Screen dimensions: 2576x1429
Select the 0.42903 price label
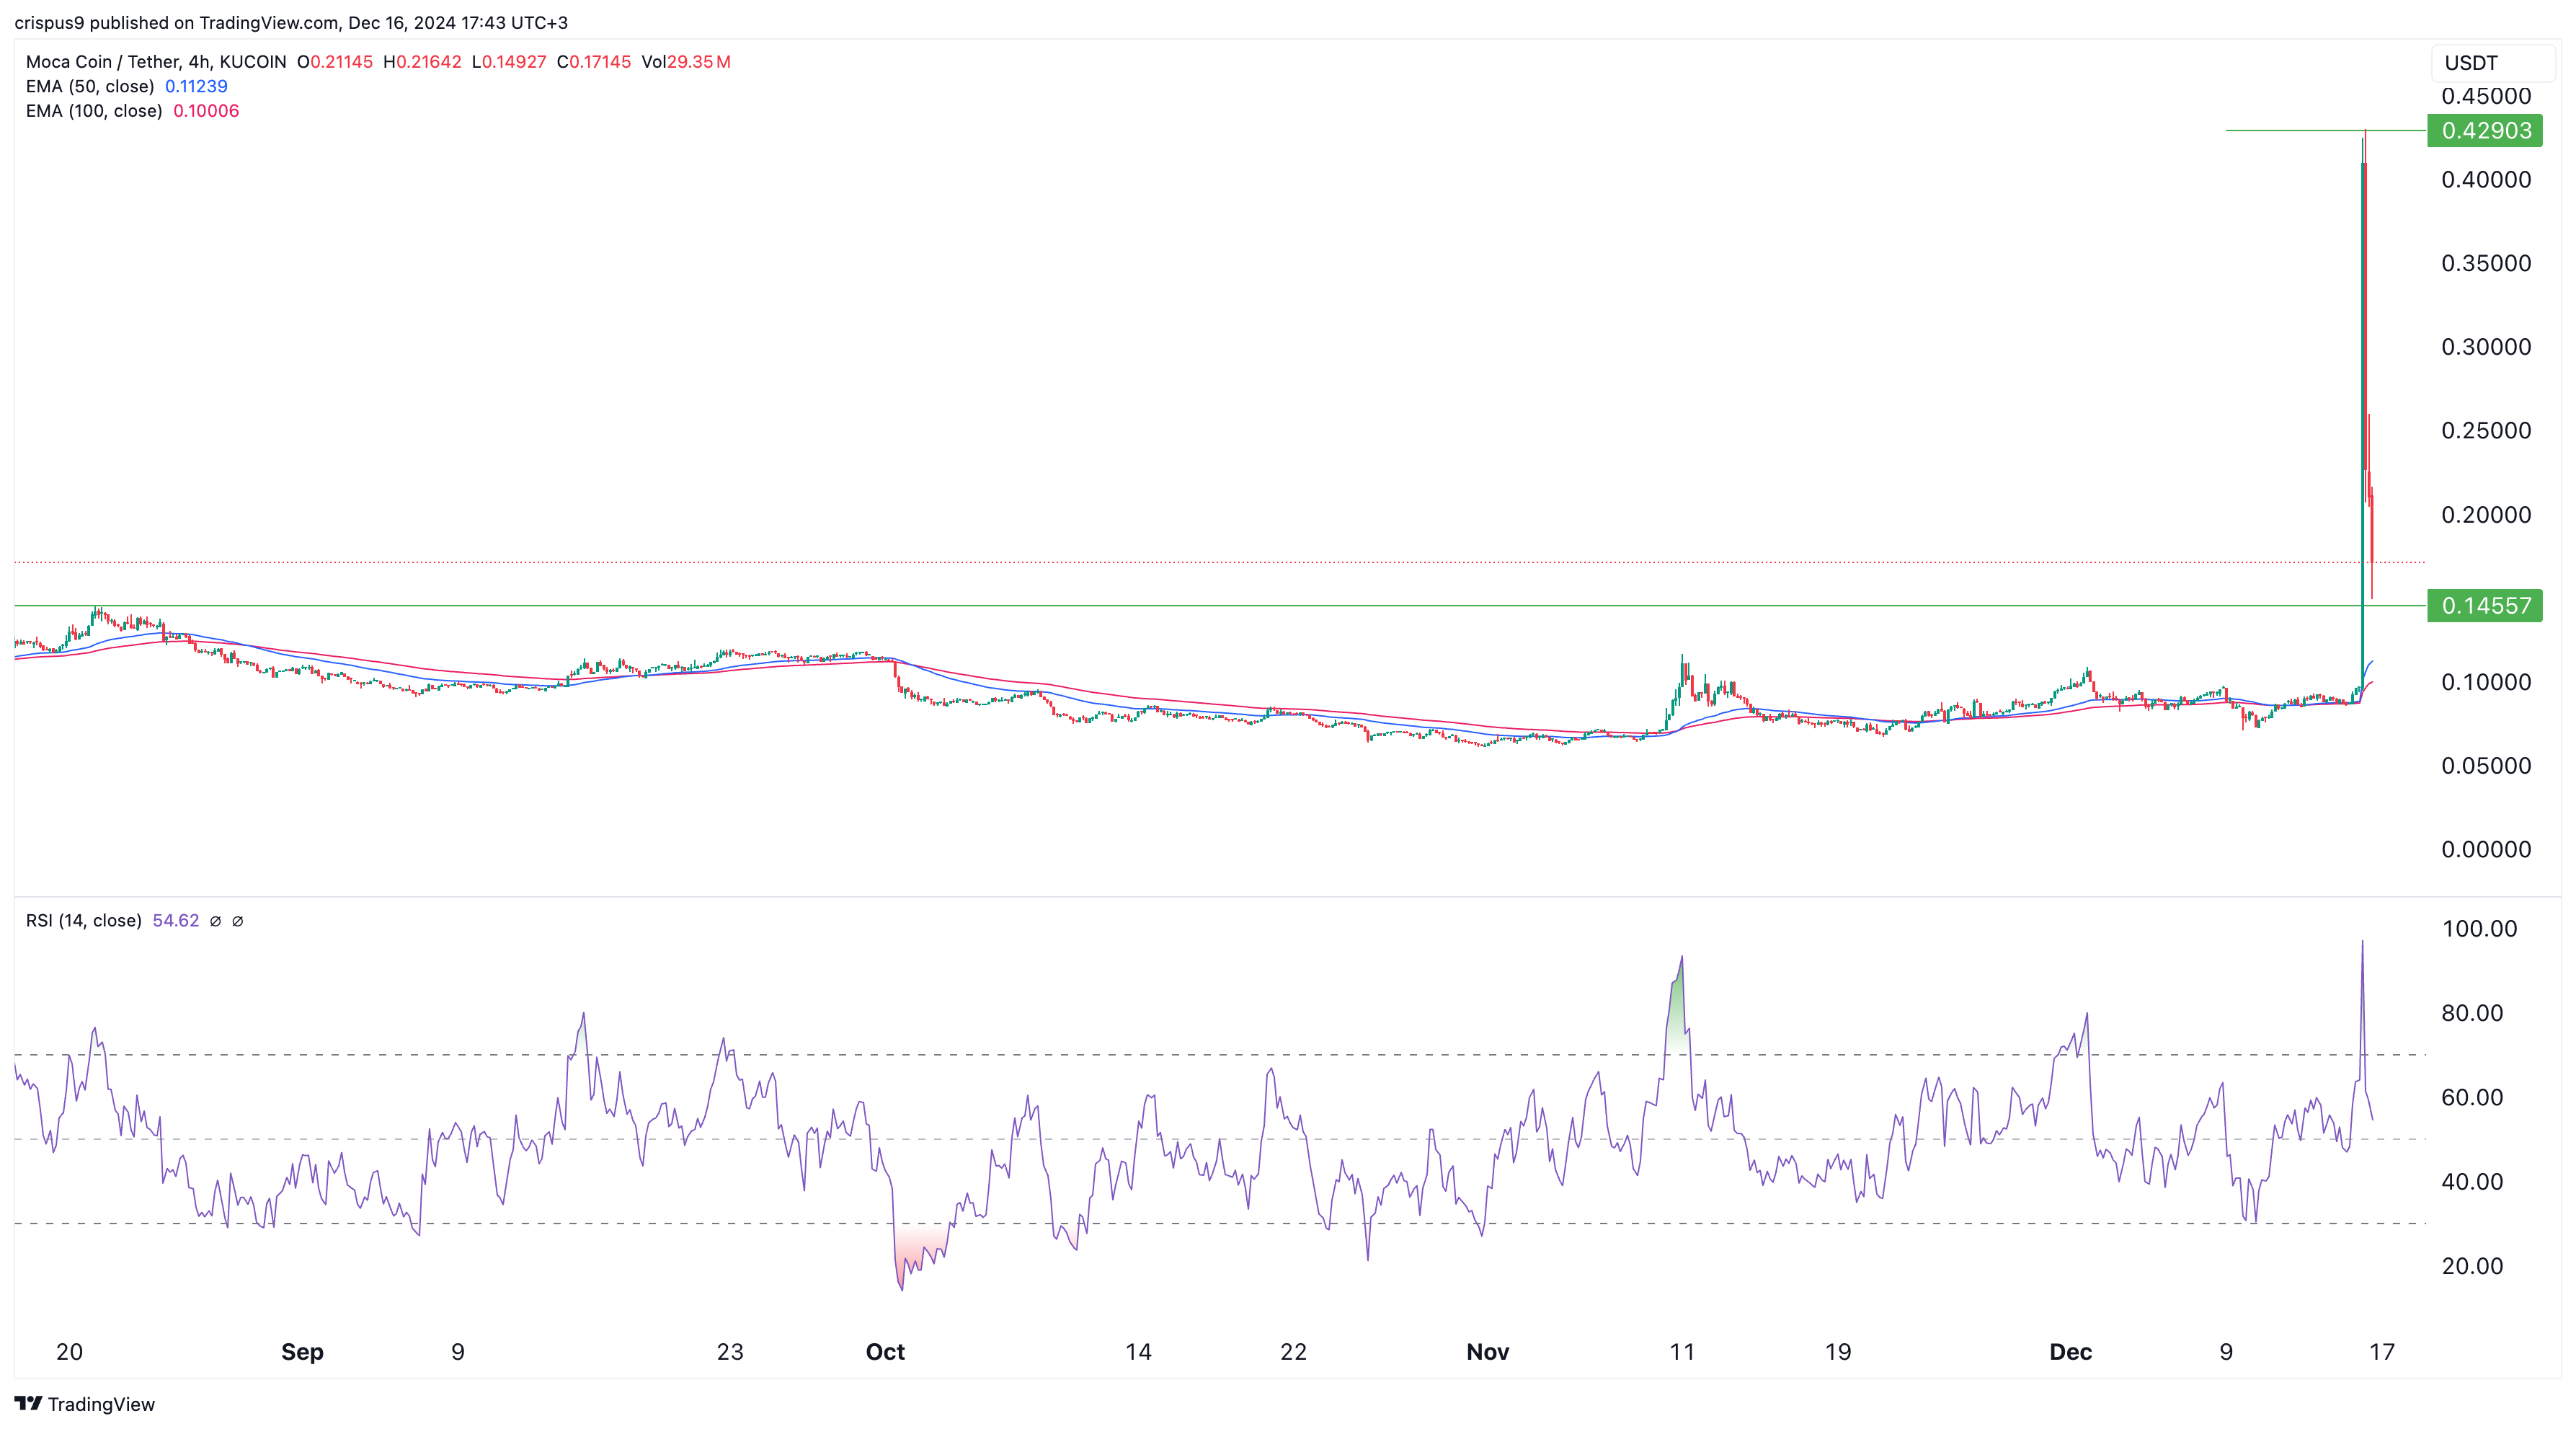click(2485, 131)
